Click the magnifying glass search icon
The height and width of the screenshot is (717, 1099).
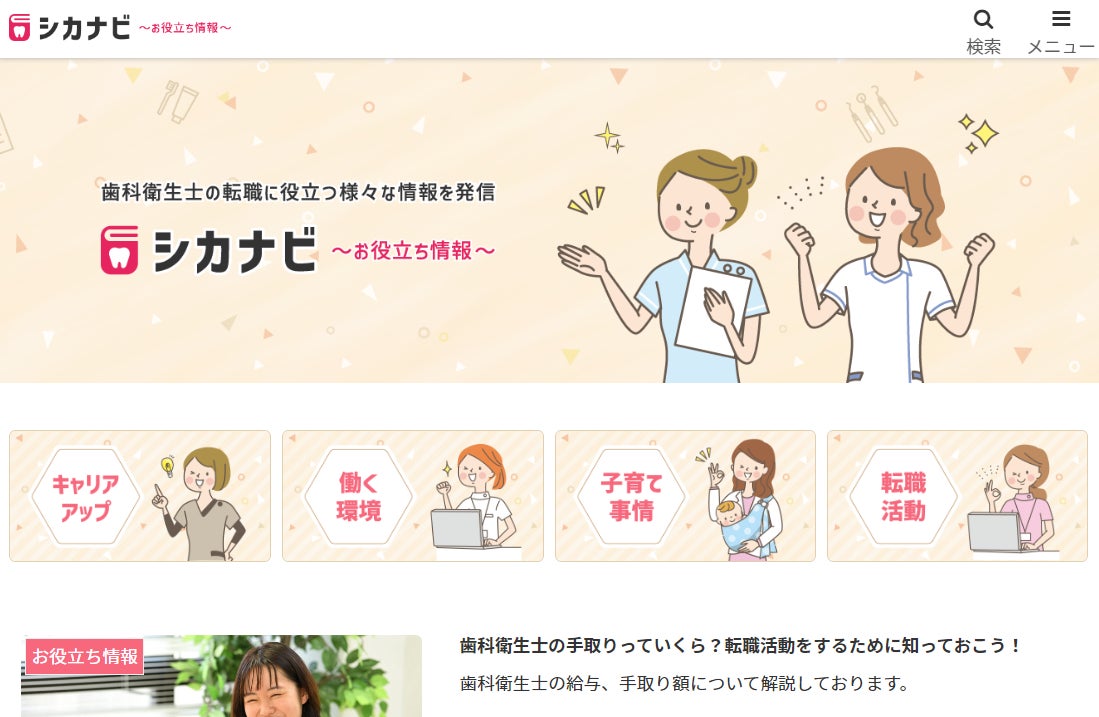(x=983, y=19)
